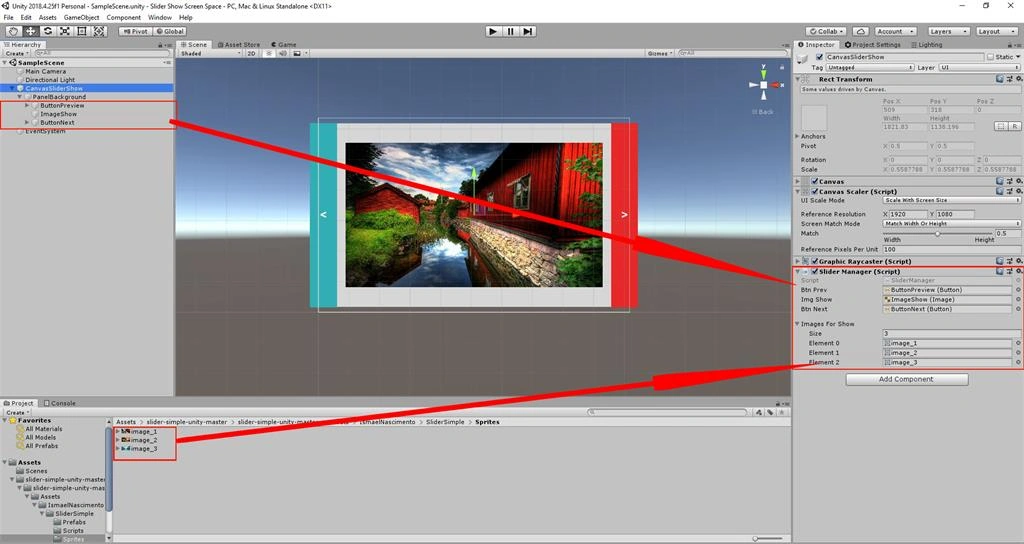The height and width of the screenshot is (544, 1024).
Task: Click the Project panel icon size slider
Action: (x=767, y=539)
